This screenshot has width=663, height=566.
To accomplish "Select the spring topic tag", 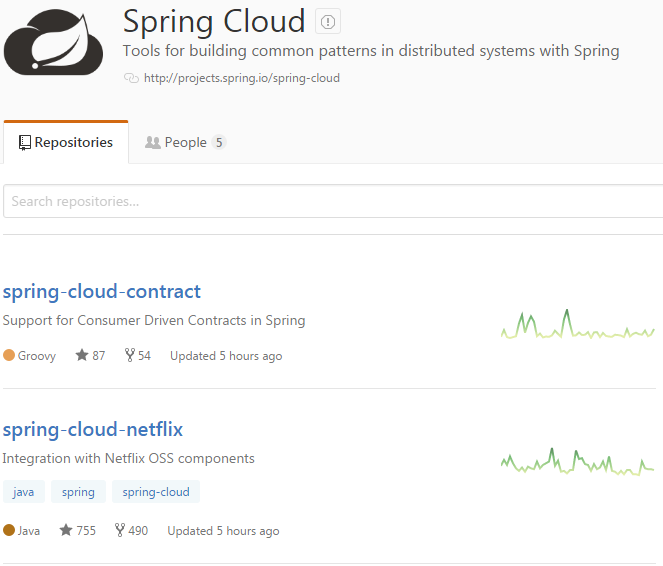I will tap(78, 492).
